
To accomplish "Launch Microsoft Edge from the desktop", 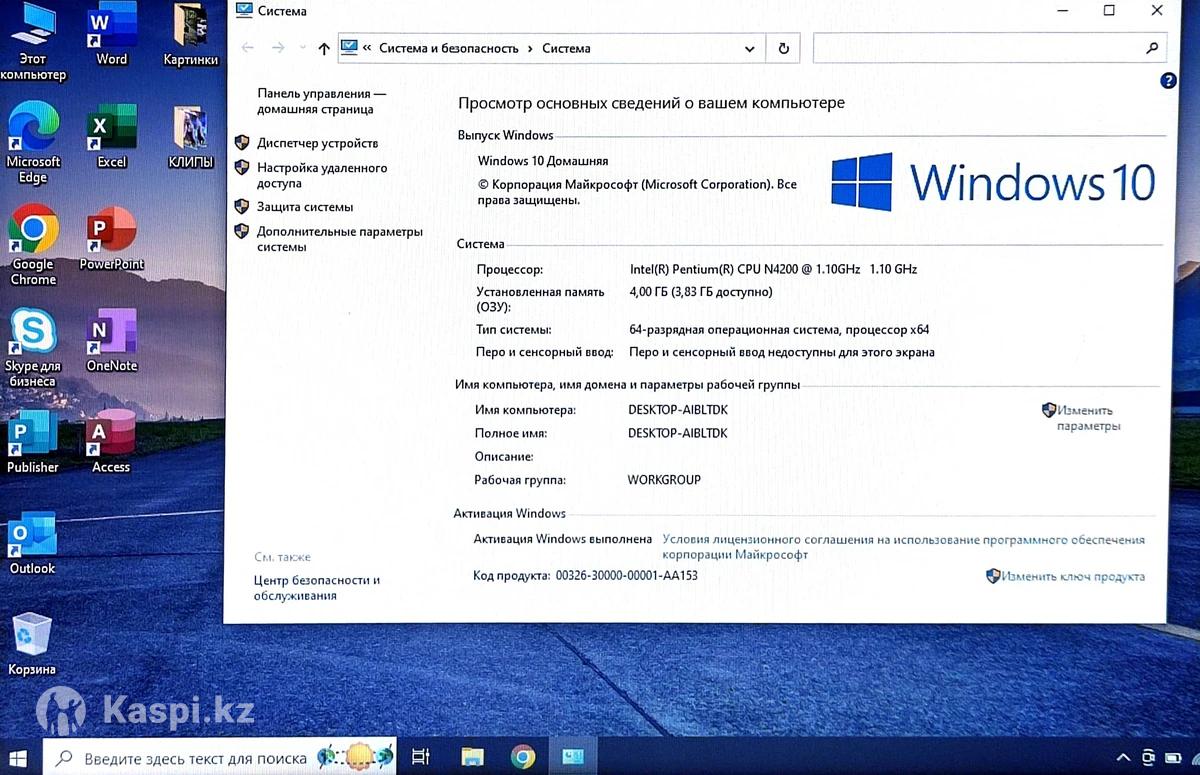I will coord(33,143).
